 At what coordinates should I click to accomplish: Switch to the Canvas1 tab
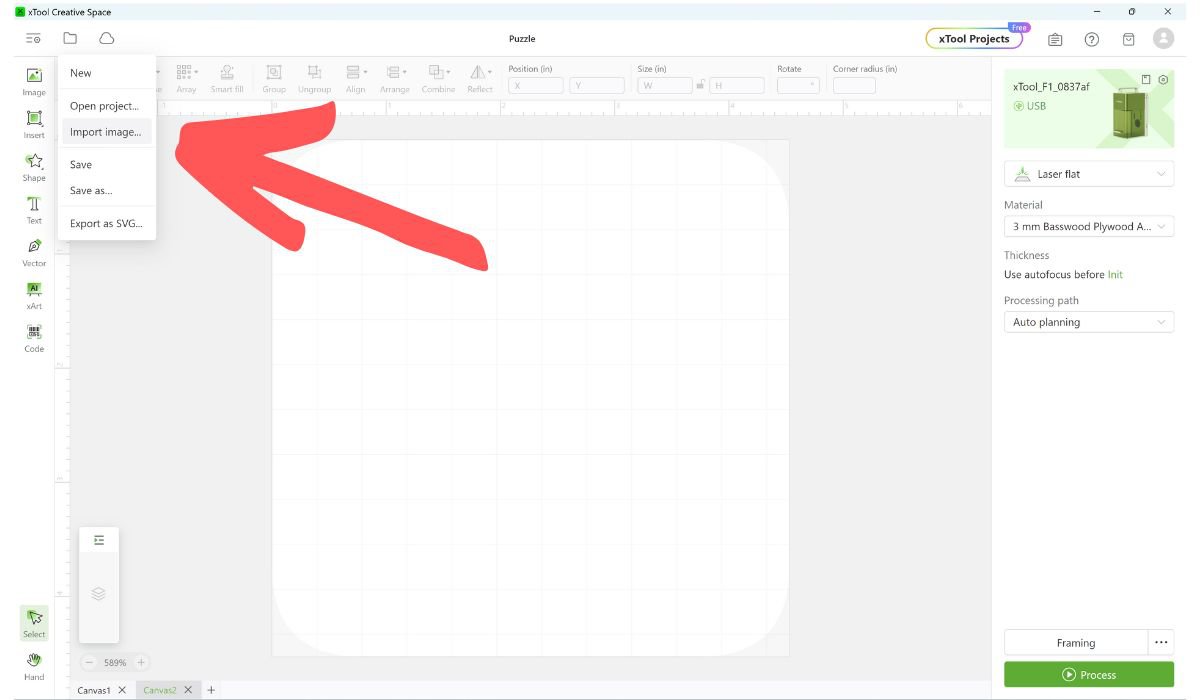(x=94, y=690)
